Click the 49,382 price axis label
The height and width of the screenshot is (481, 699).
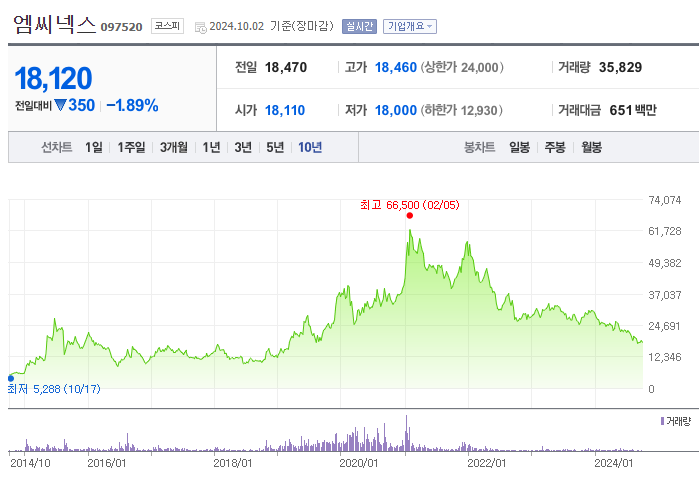click(665, 263)
